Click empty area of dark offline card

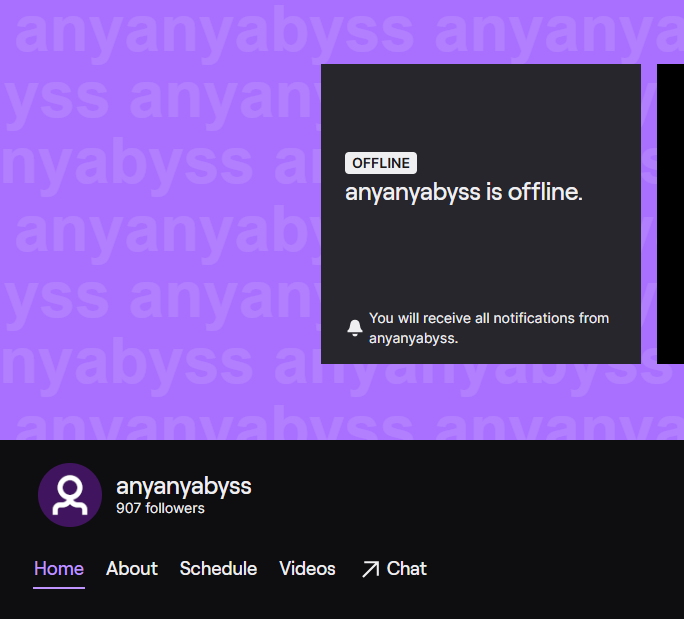pos(480,257)
